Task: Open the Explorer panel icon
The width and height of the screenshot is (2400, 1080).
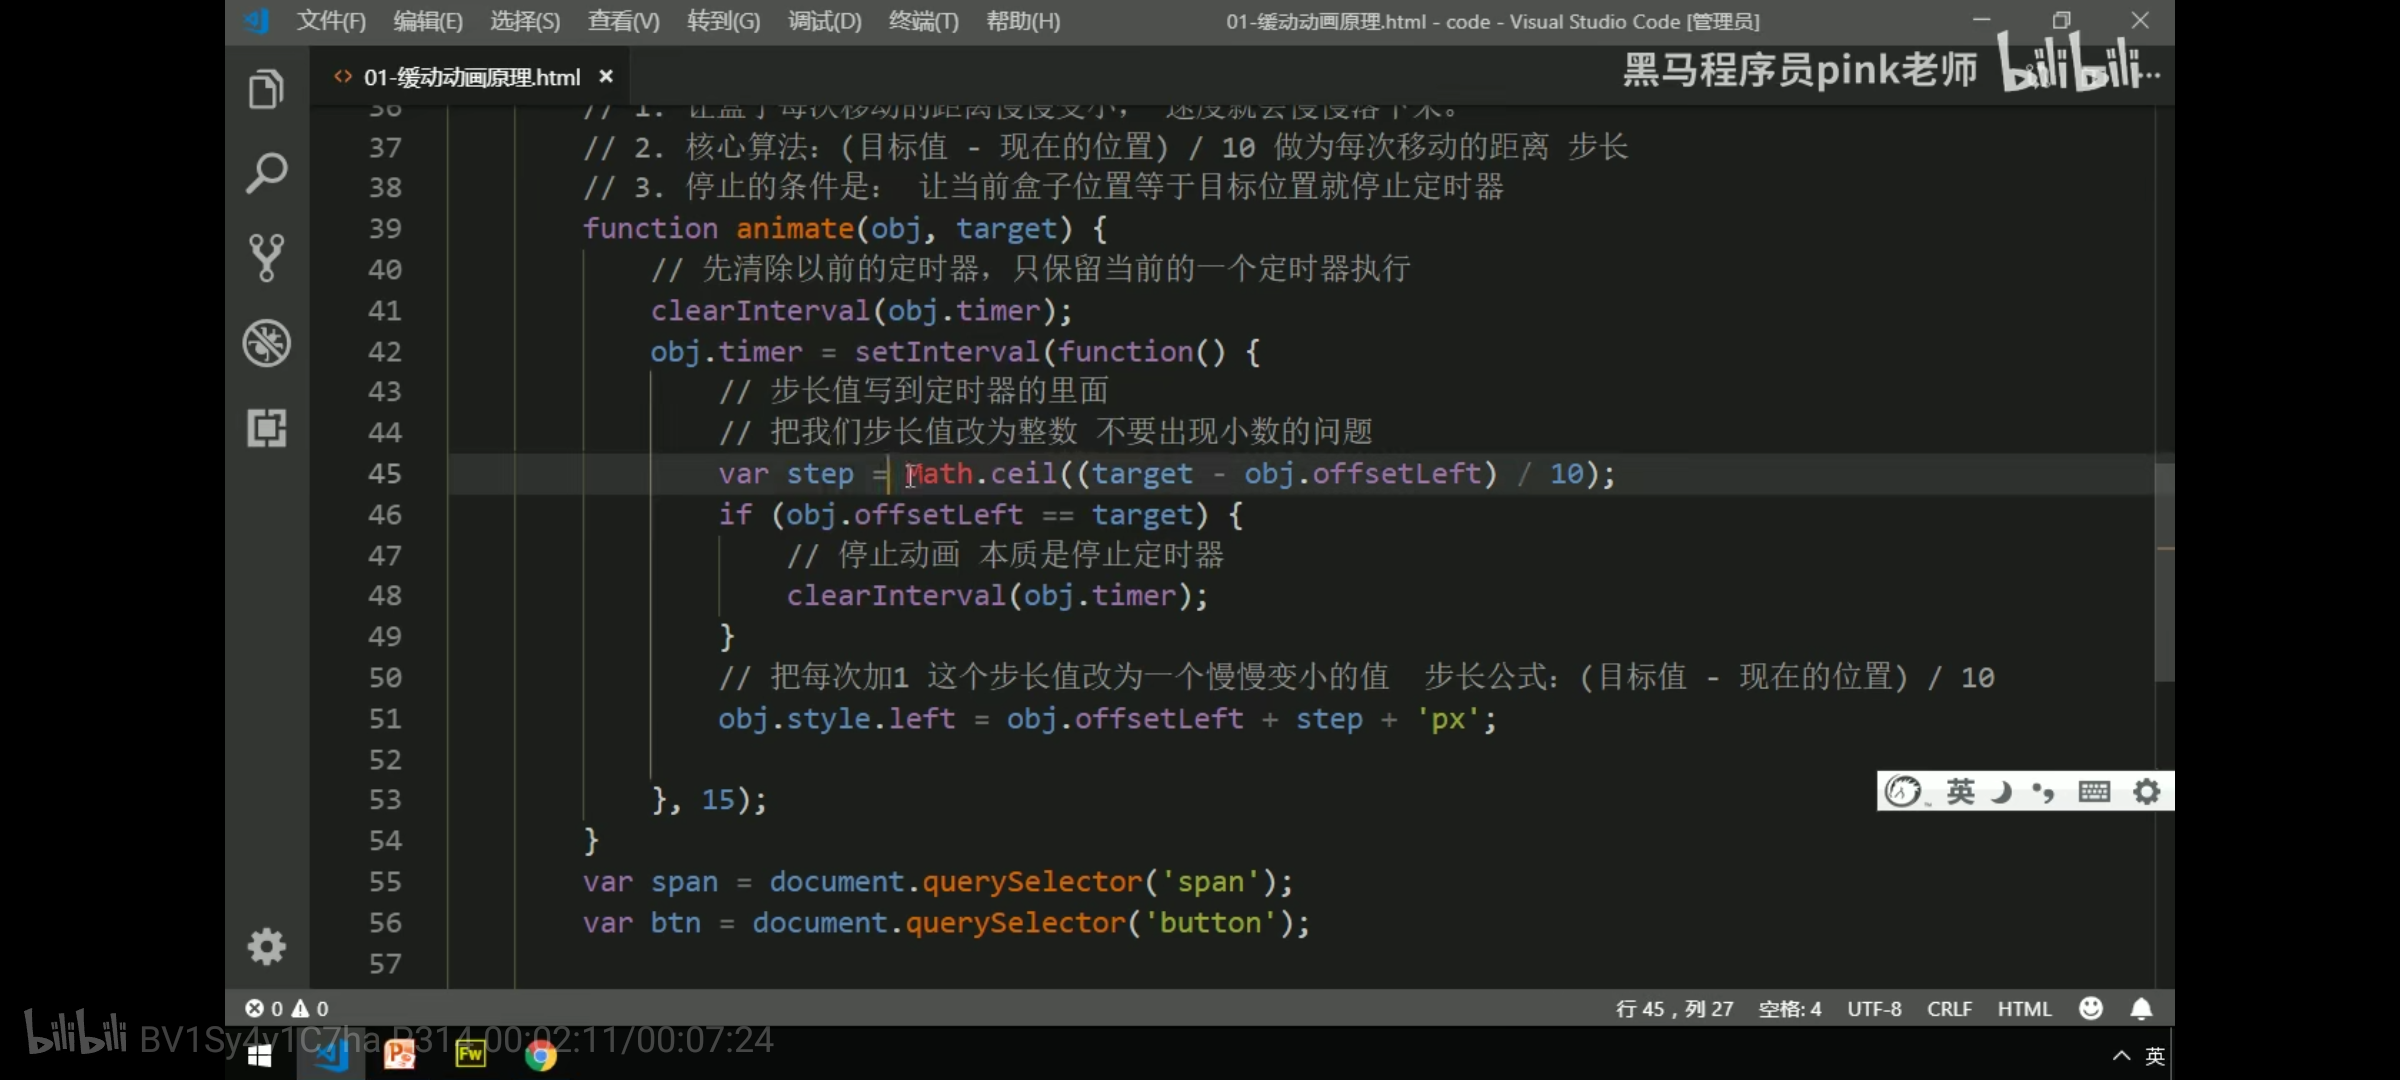Action: coord(266,90)
